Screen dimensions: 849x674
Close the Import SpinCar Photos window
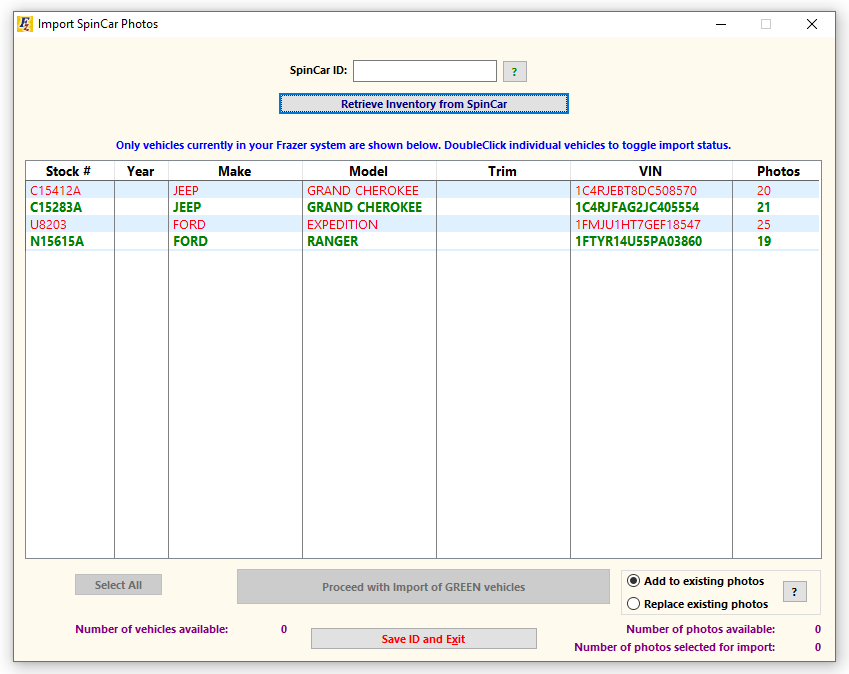pos(812,24)
